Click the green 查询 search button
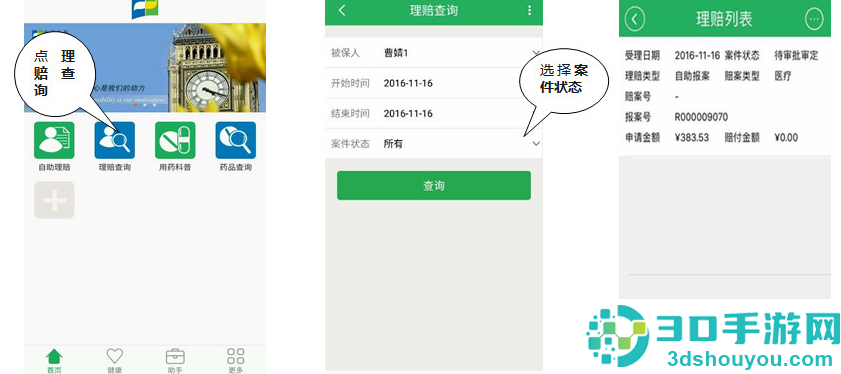Screen dimensions: 841x374 433,186
